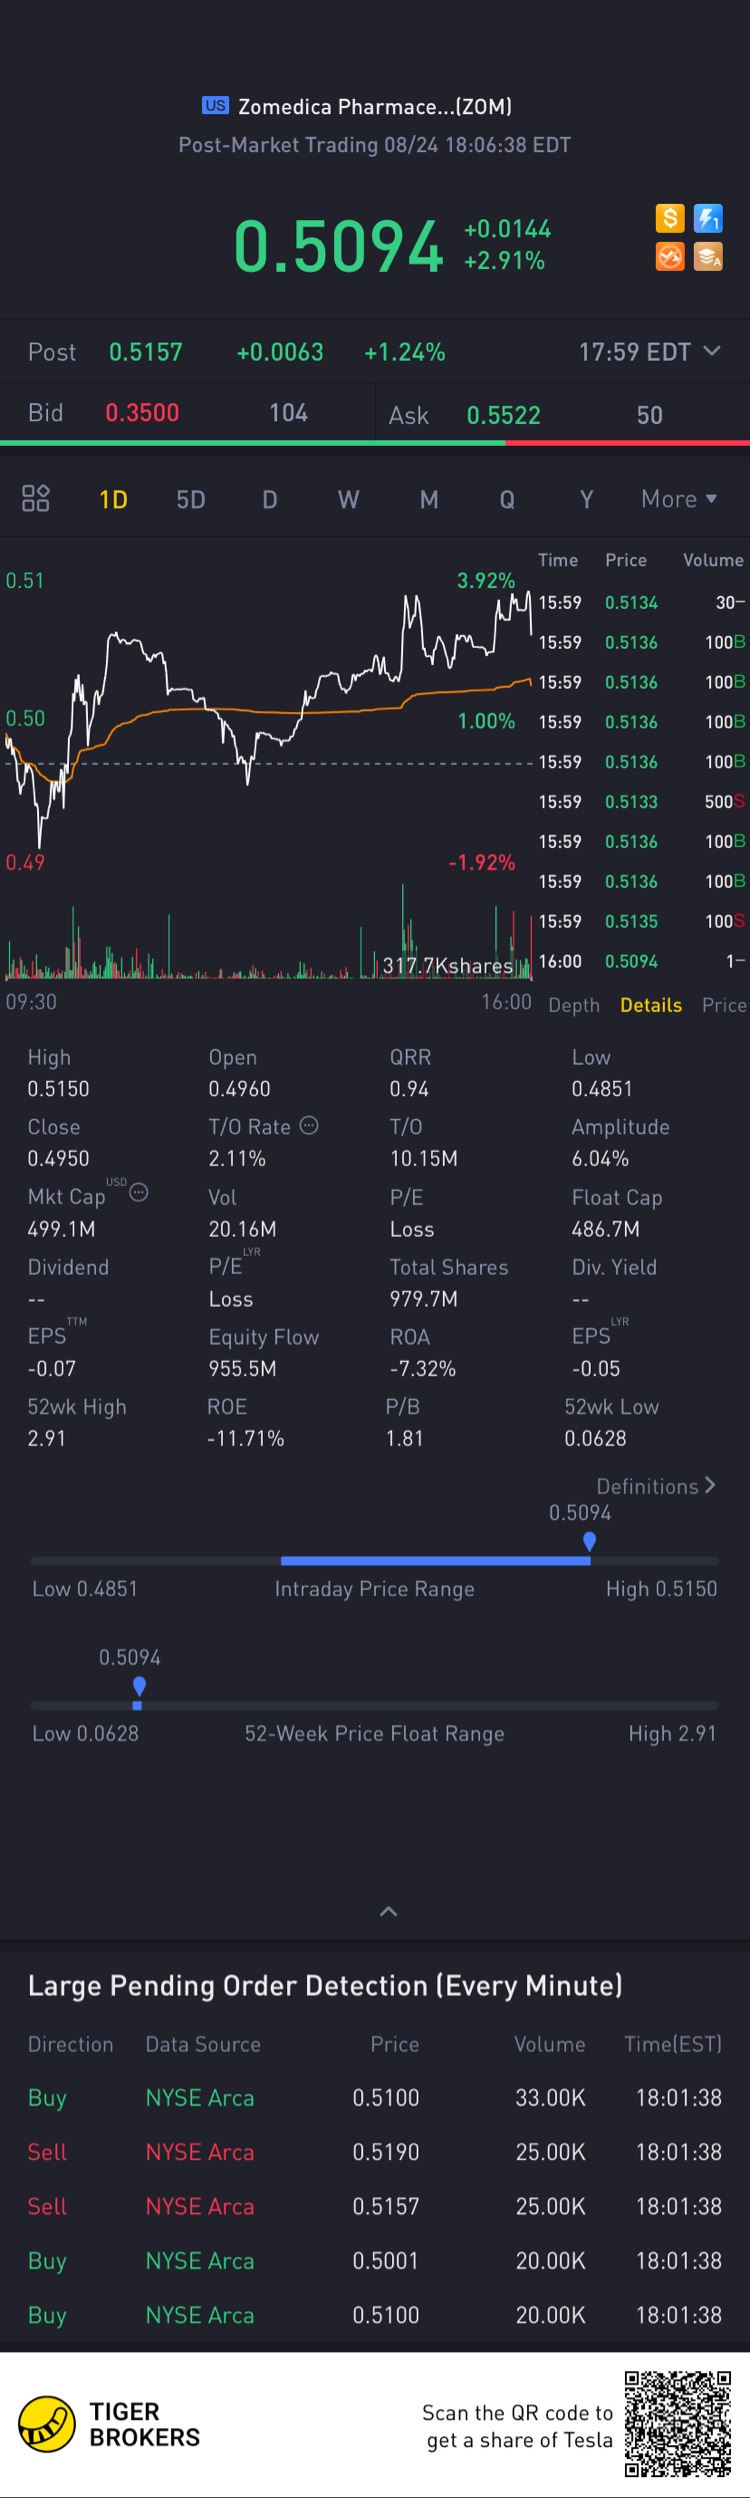Switch chart to 5D period
Screen dimensions: 750x2498
click(191, 500)
